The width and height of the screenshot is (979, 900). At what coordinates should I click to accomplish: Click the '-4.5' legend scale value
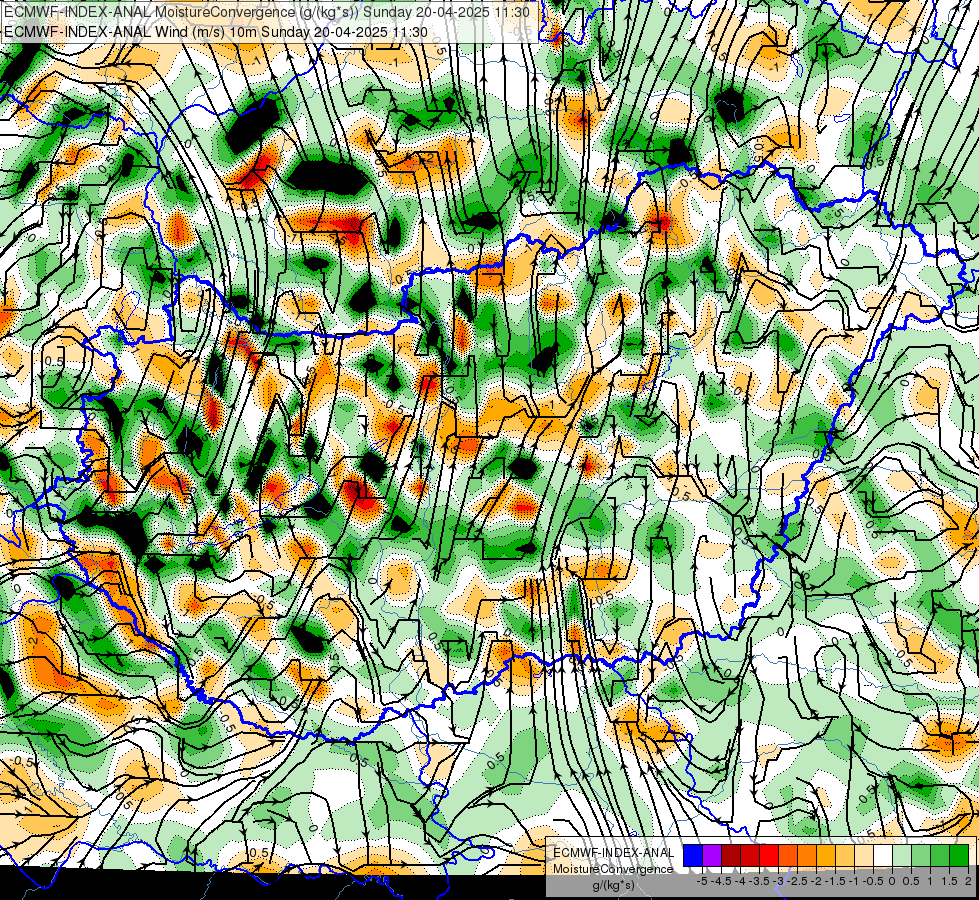tap(722, 881)
